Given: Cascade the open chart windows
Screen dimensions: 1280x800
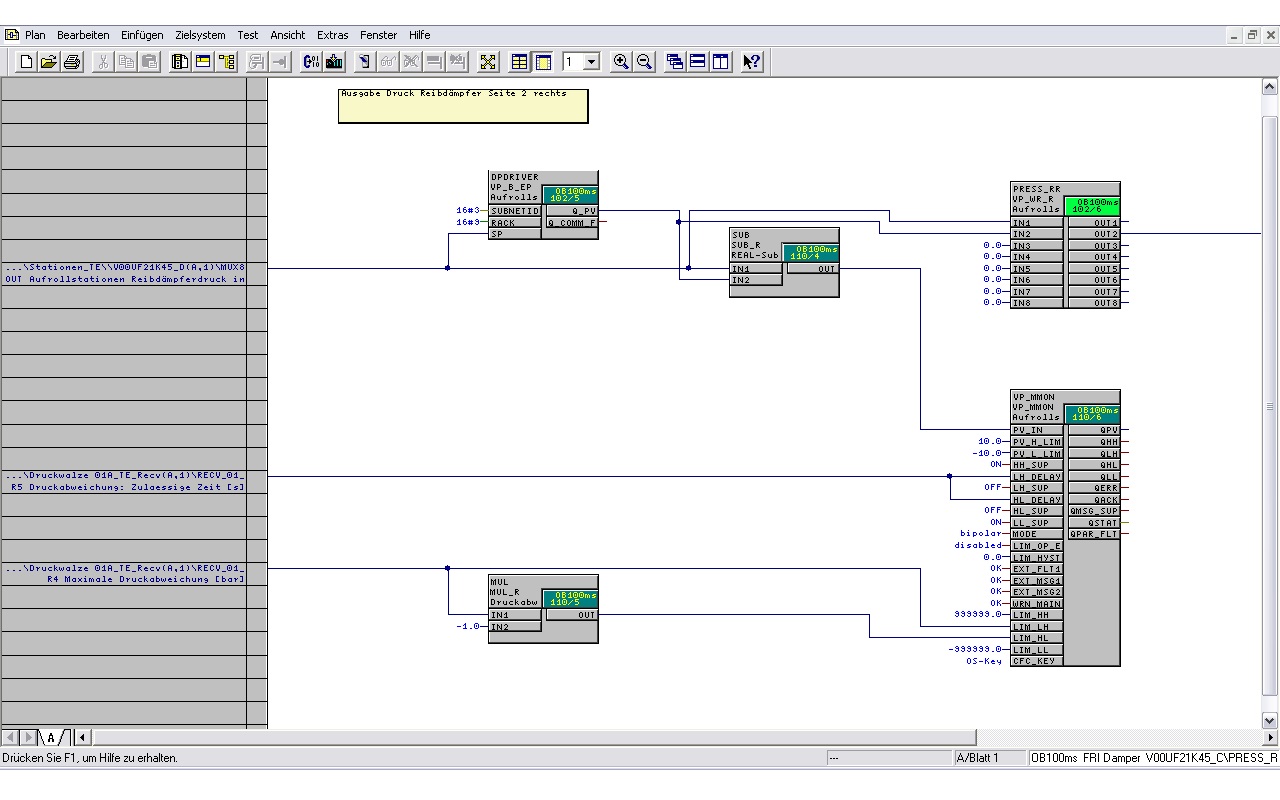Looking at the screenshot, I should tap(676, 61).
